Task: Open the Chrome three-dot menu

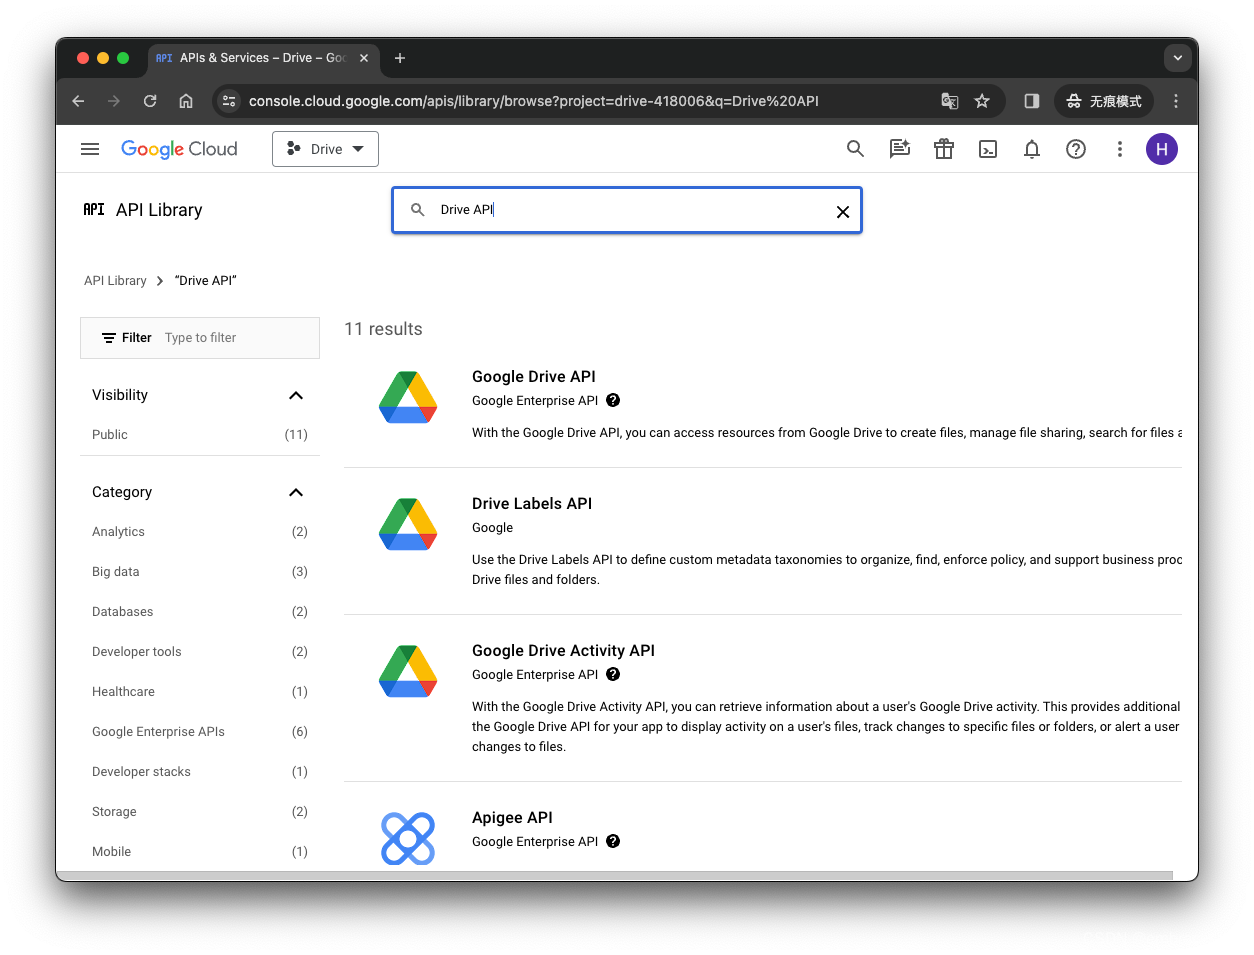Action: tap(1176, 101)
